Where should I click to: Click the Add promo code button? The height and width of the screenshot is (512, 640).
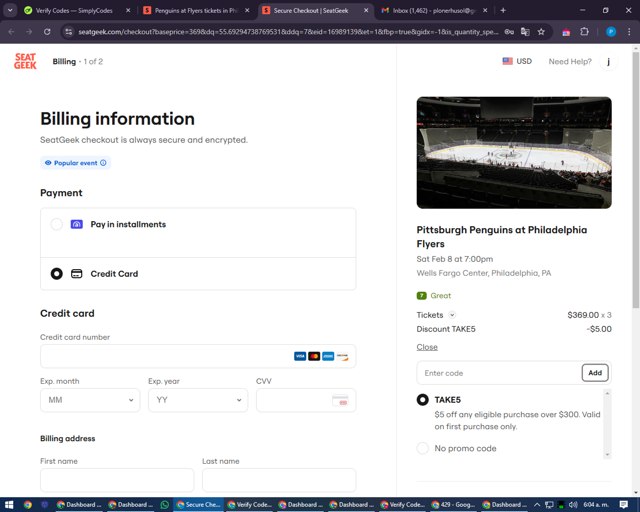pos(594,373)
